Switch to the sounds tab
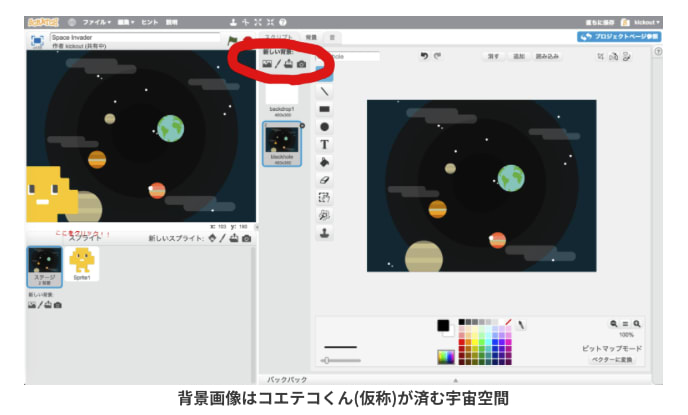 (332, 38)
